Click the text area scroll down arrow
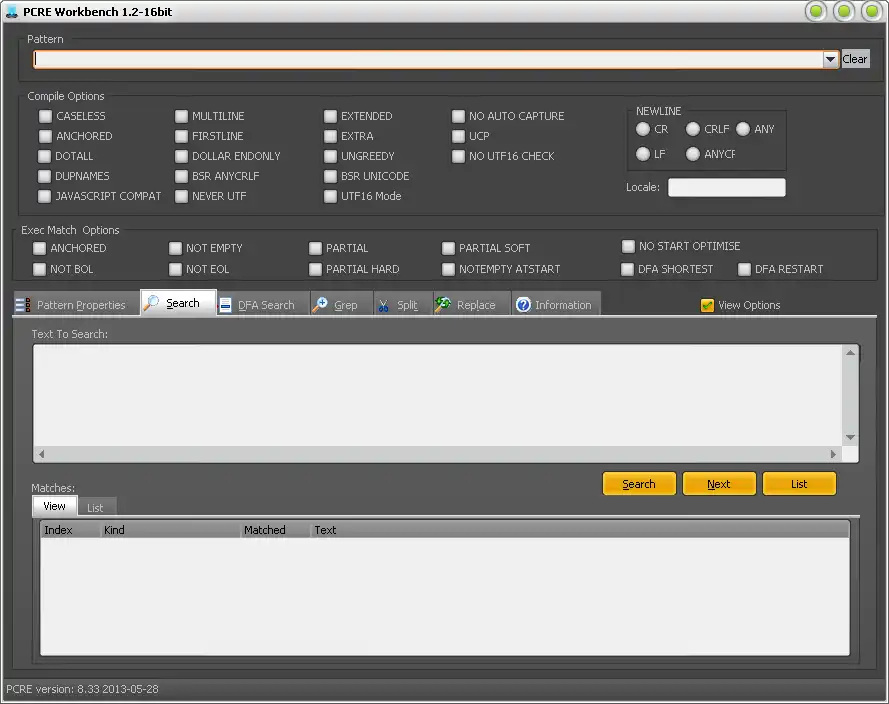This screenshot has height=704, width=889. 850,438
